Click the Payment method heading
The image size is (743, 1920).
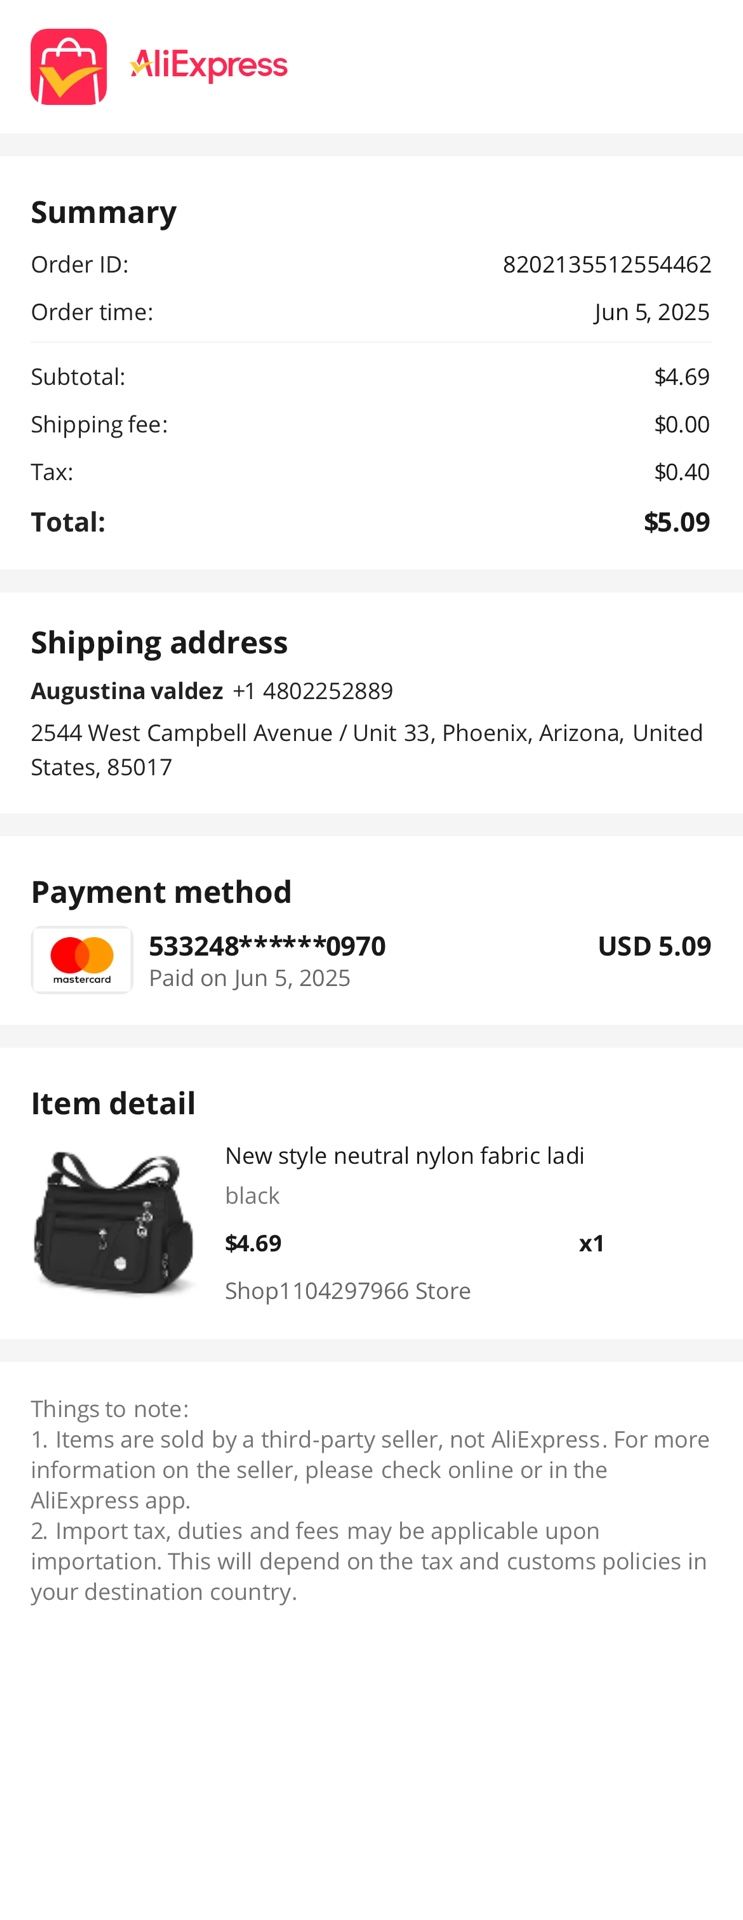pyautogui.click(x=161, y=892)
